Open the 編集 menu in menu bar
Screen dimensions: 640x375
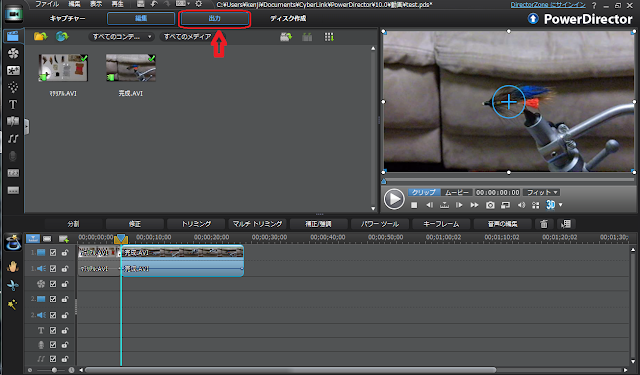click(x=74, y=4)
